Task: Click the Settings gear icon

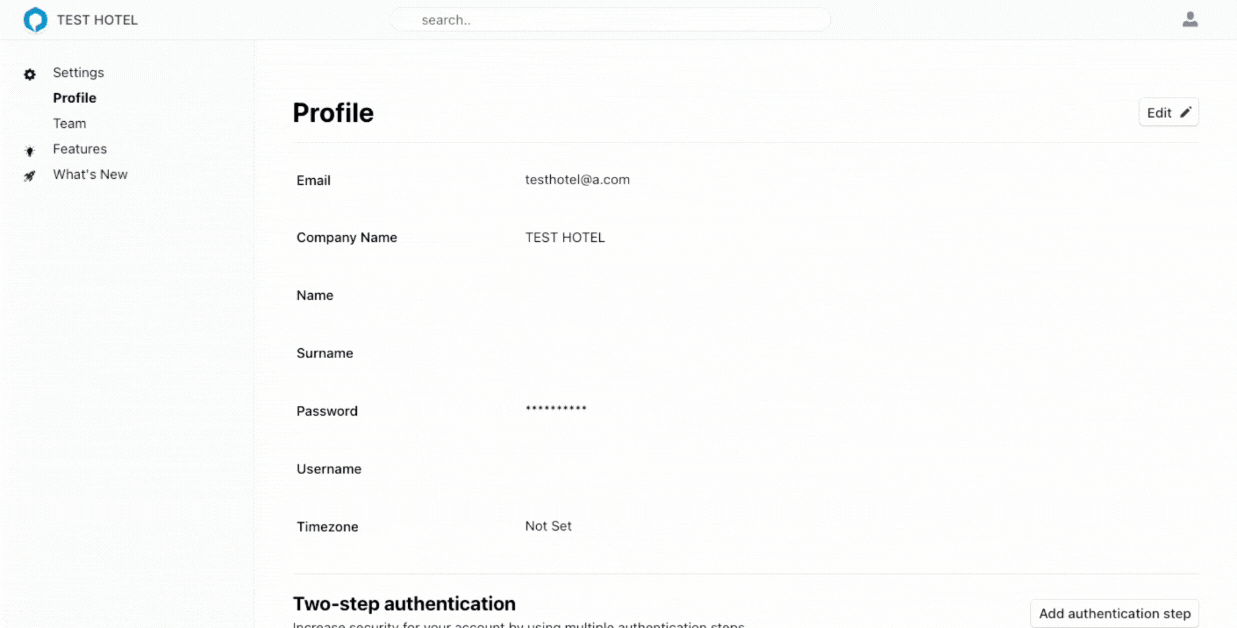Action: click(30, 74)
